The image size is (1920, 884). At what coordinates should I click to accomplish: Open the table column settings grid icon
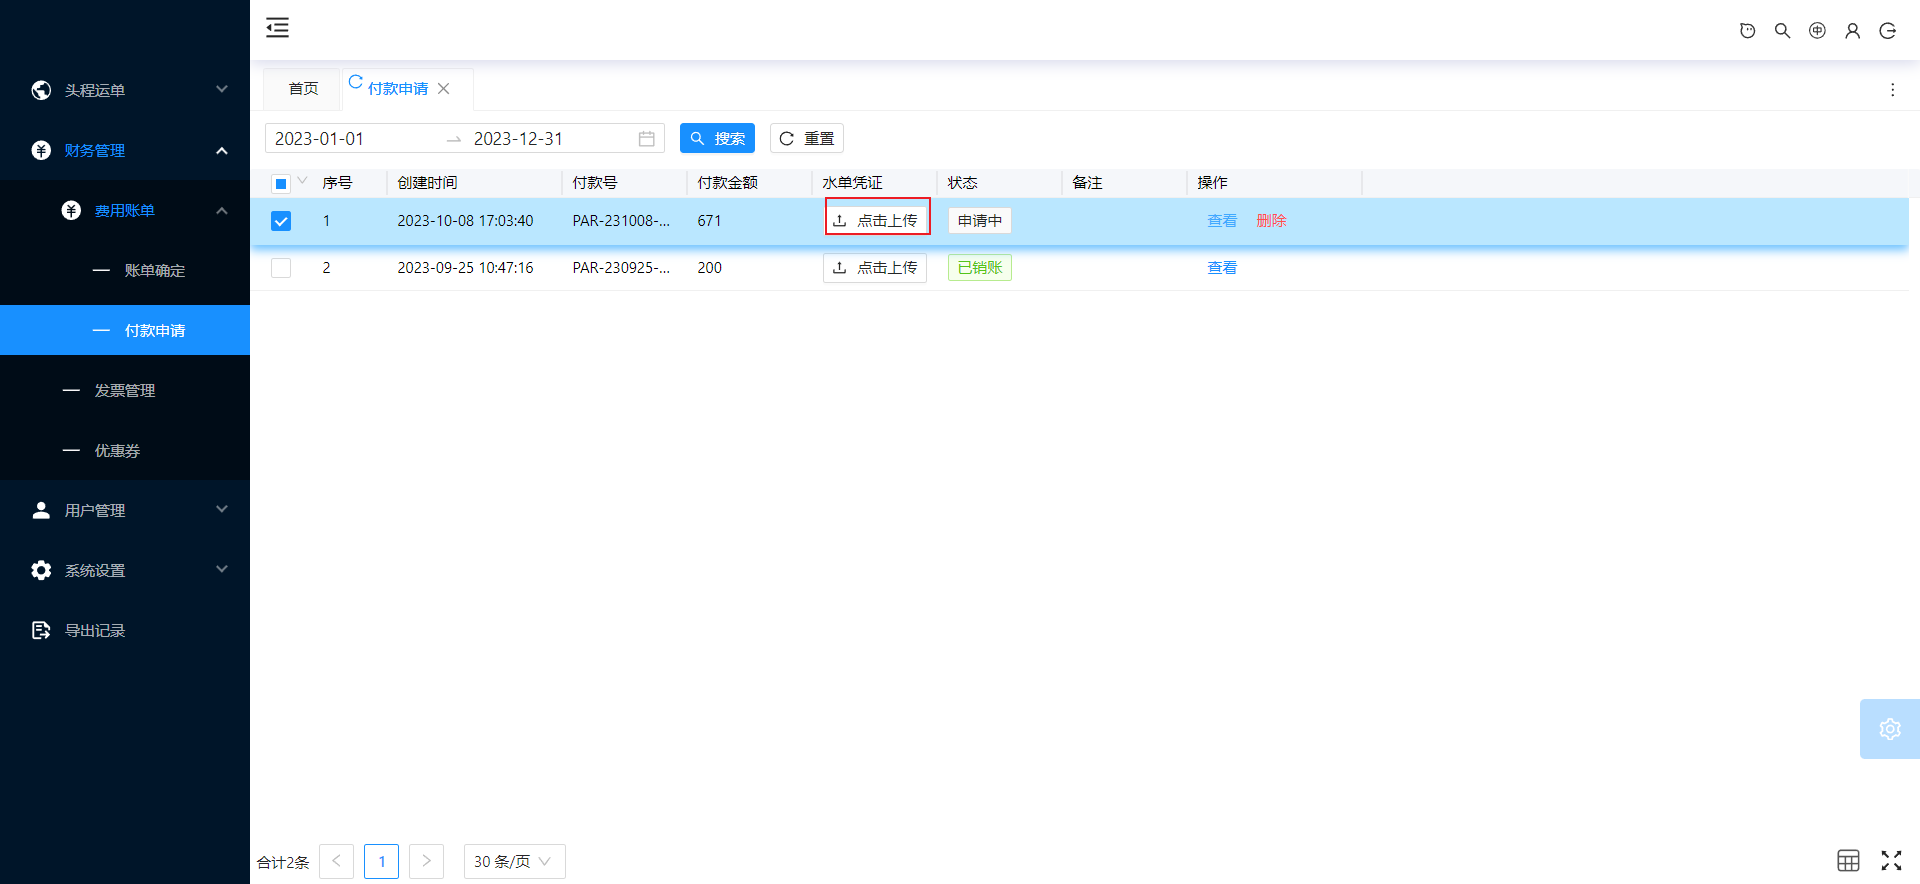pyautogui.click(x=1848, y=860)
